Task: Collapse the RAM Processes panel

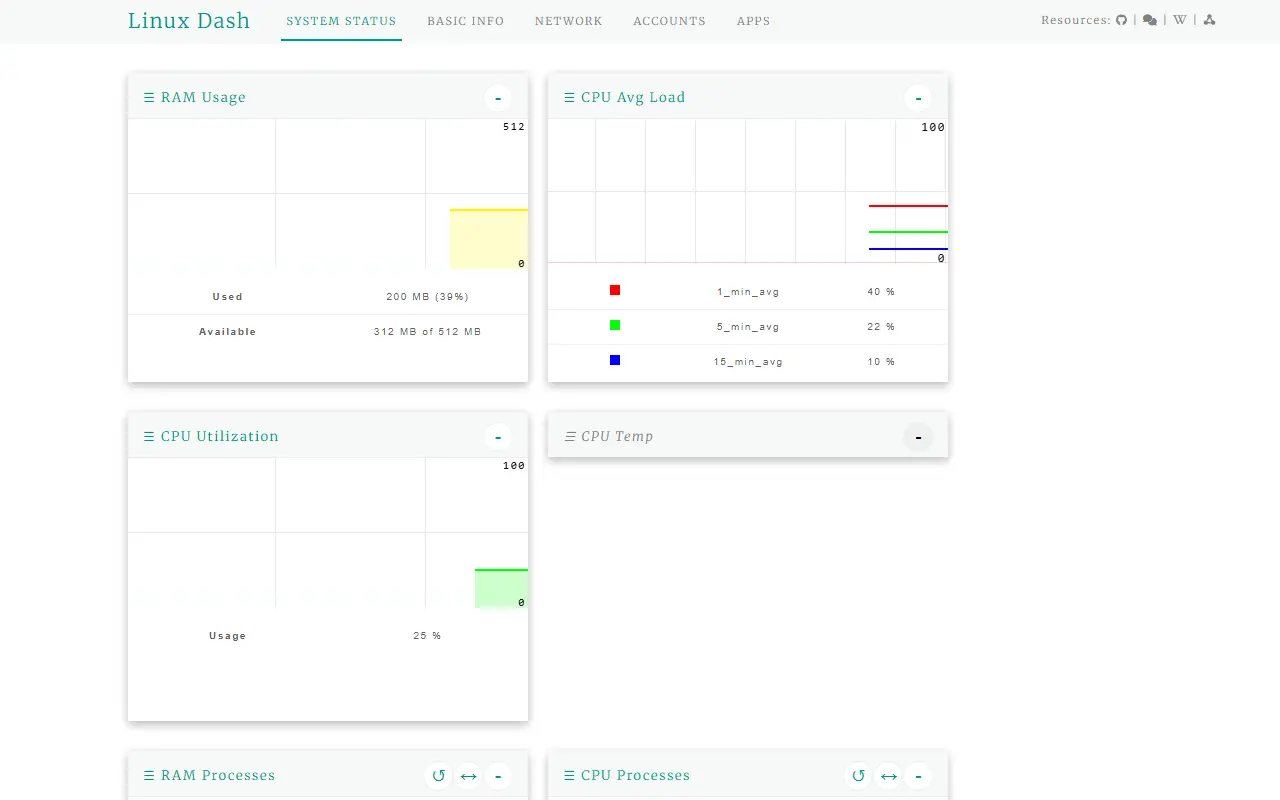Action: coord(498,776)
